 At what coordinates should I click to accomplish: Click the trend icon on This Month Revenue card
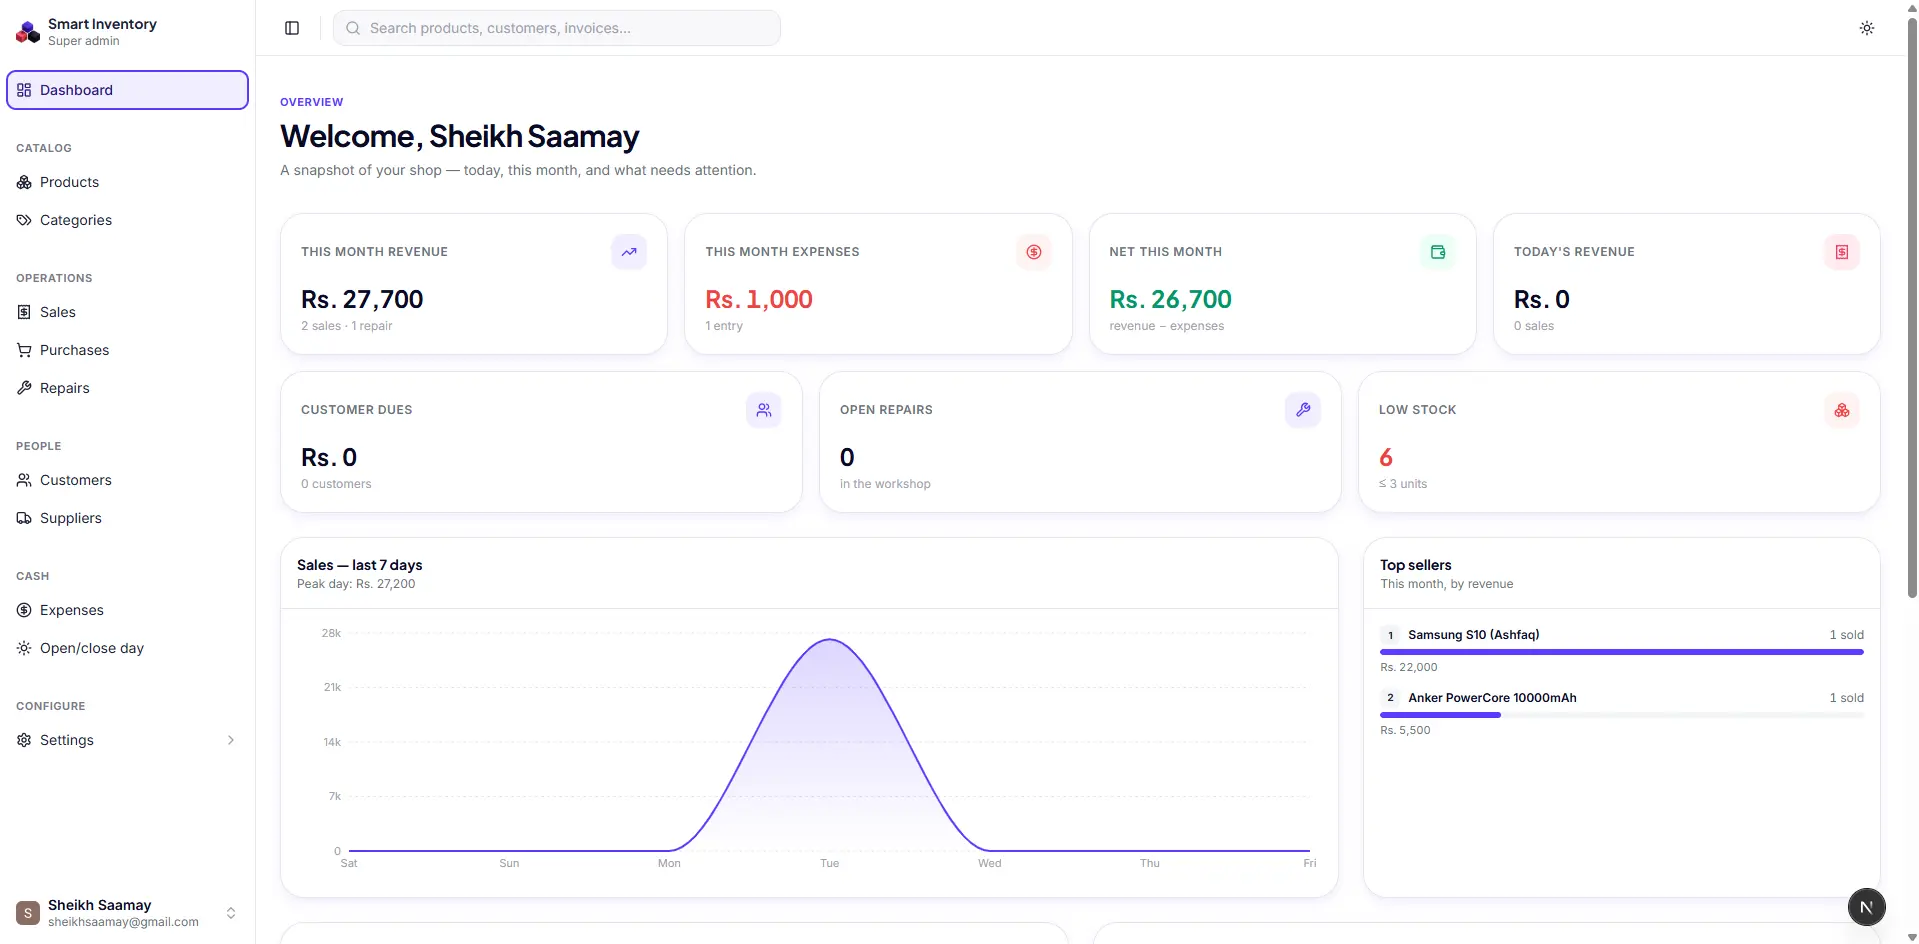[x=629, y=252]
